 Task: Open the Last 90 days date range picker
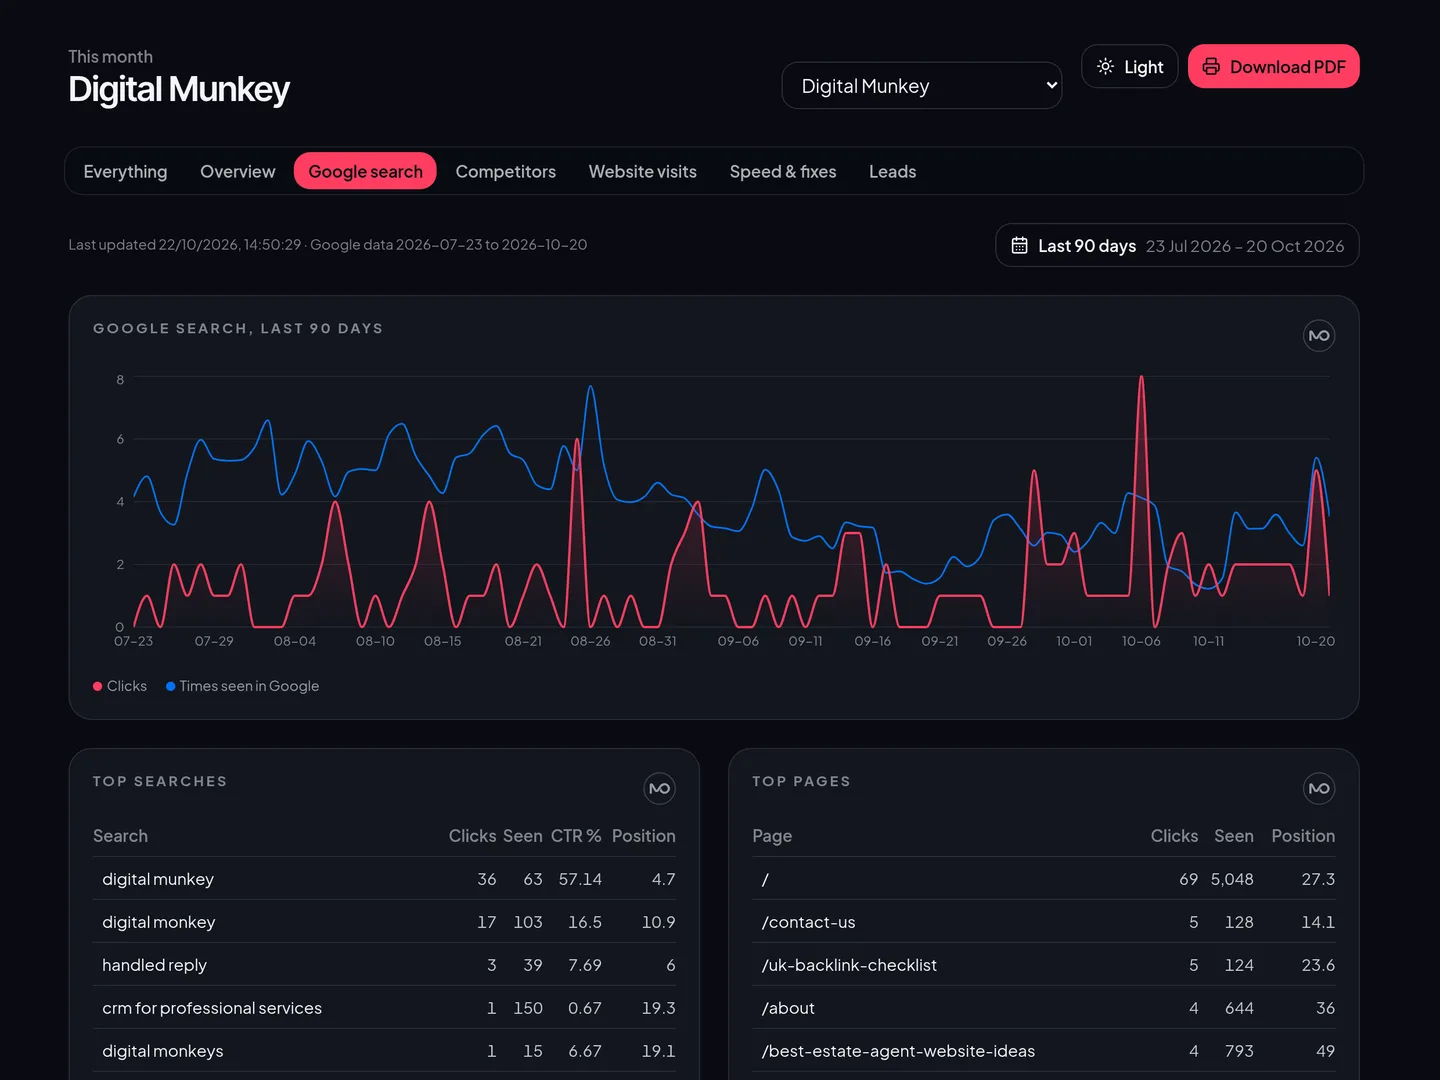pyautogui.click(x=1177, y=245)
